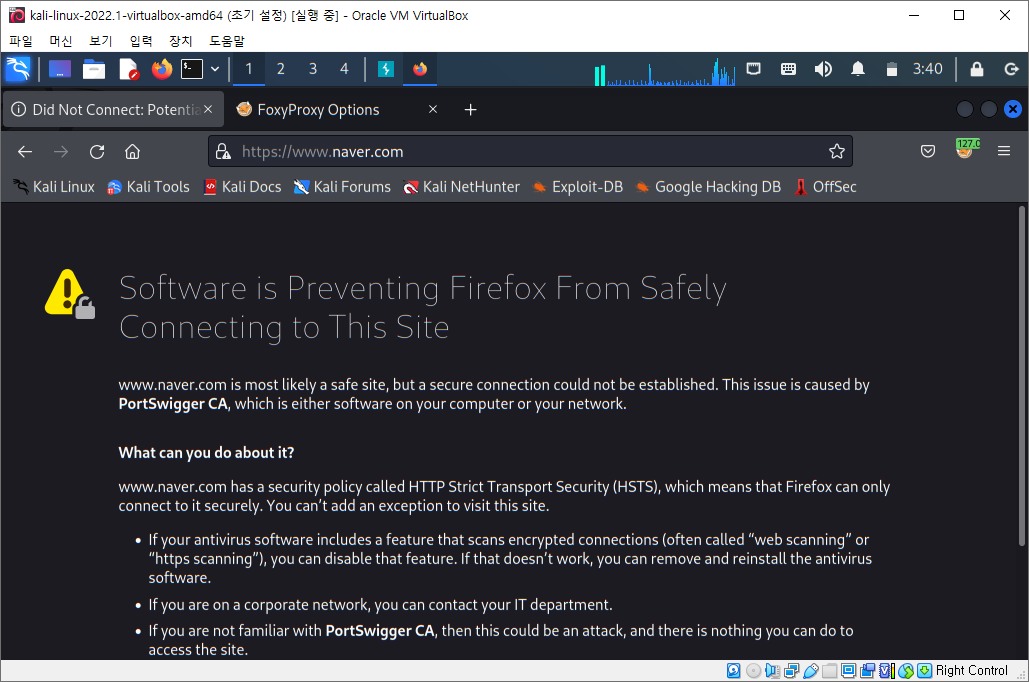Image resolution: width=1029 pixels, height=682 pixels.
Task: Open terminal emulator from the panel
Action: 192,69
